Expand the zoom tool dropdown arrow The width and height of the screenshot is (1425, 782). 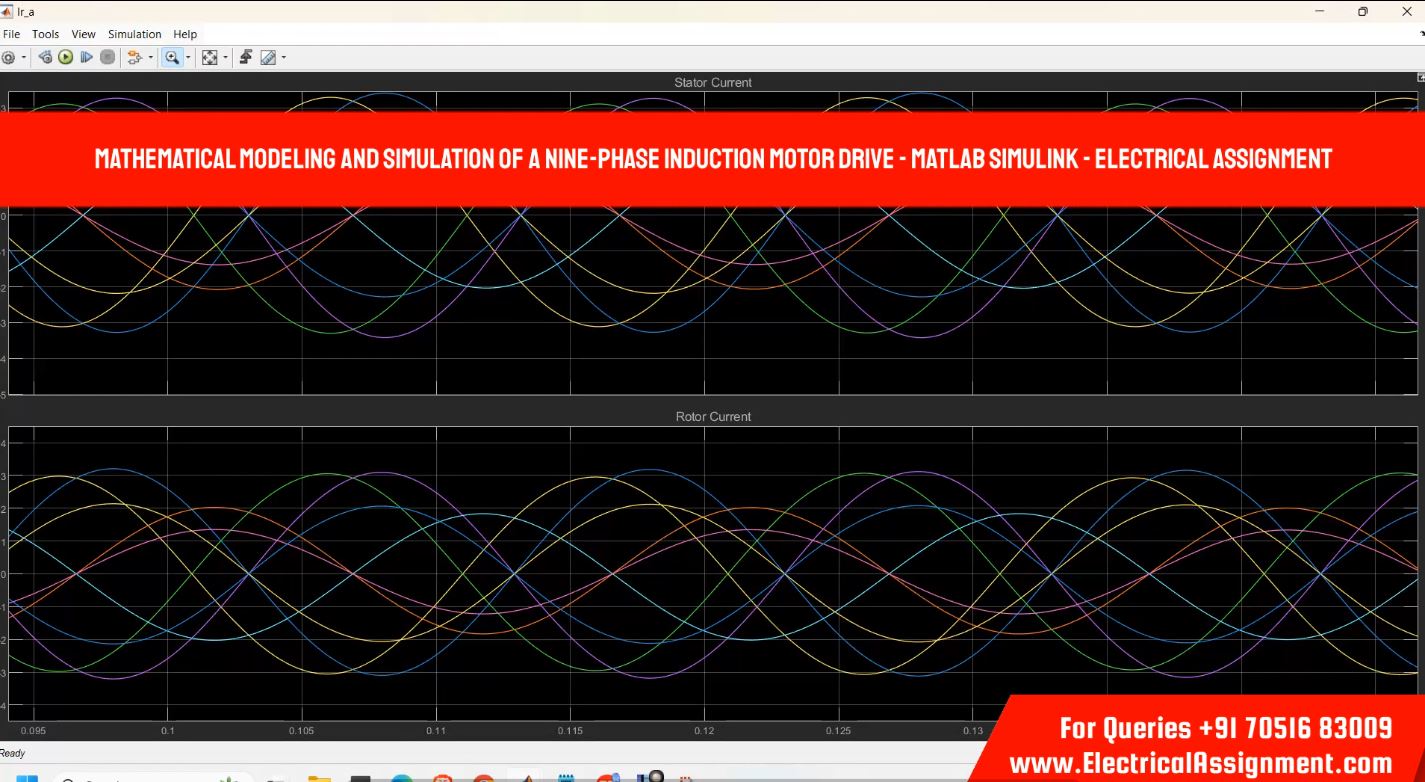pyautogui.click(x=188, y=58)
